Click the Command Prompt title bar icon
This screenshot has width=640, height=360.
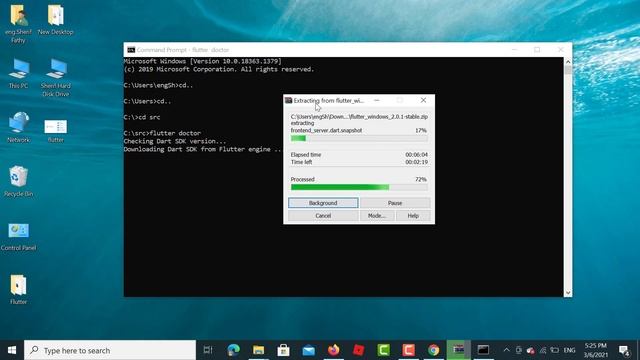[131, 50]
